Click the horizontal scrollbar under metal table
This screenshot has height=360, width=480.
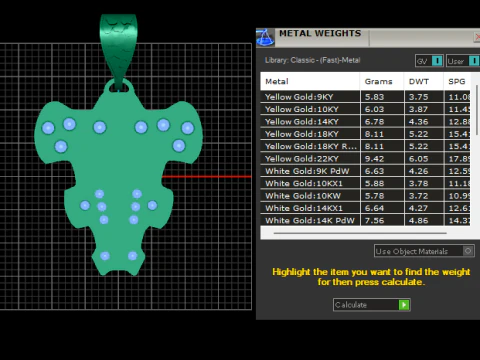(x=360, y=233)
